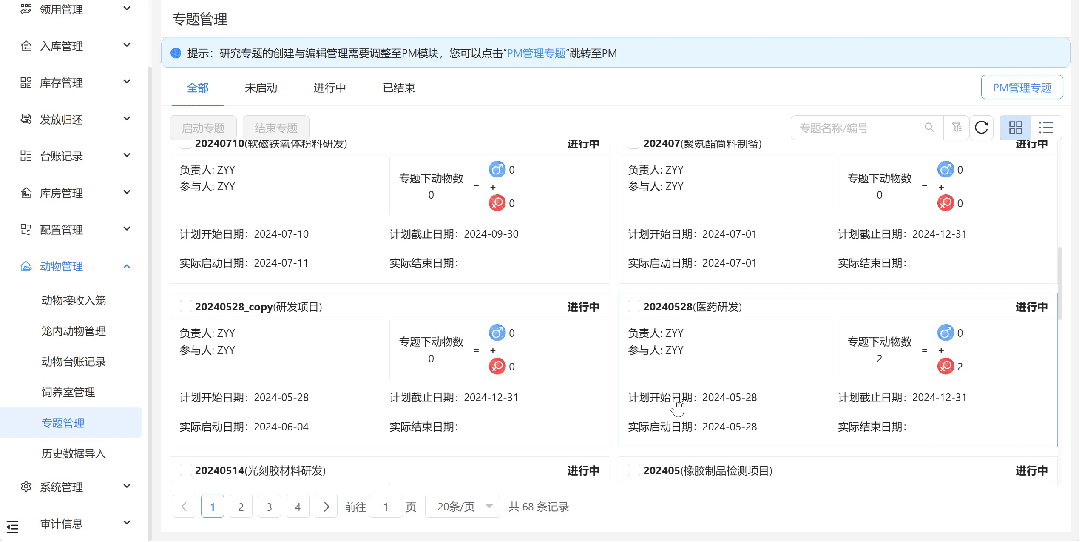This screenshot has width=1080, height=542.
Task: Switch to the 进行中 tab
Action: [330, 88]
